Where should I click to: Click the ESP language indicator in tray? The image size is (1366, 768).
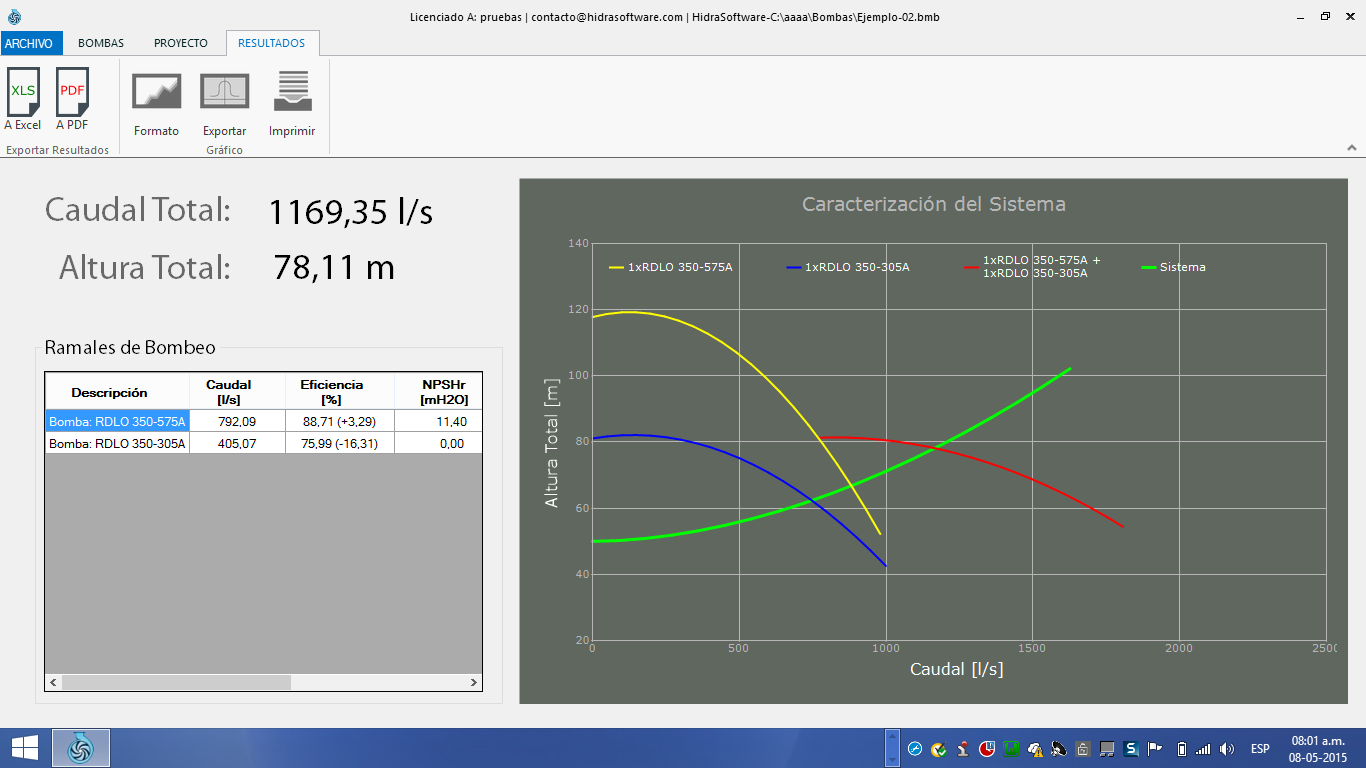tap(1260, 749)
